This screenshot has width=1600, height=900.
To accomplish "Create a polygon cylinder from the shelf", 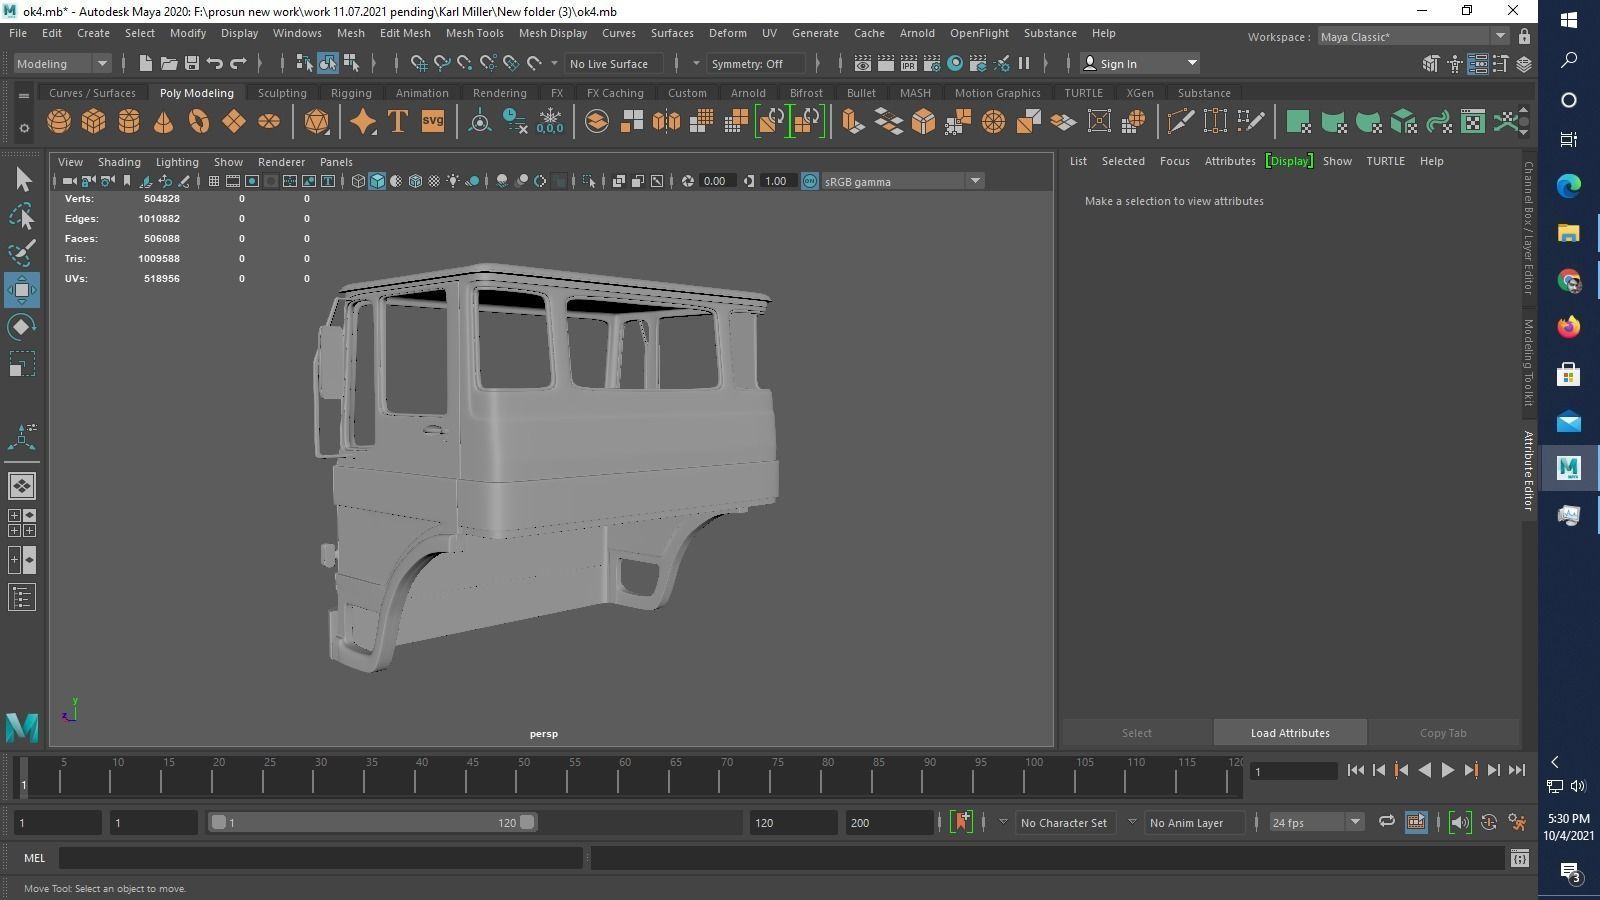I will (129, 122).
